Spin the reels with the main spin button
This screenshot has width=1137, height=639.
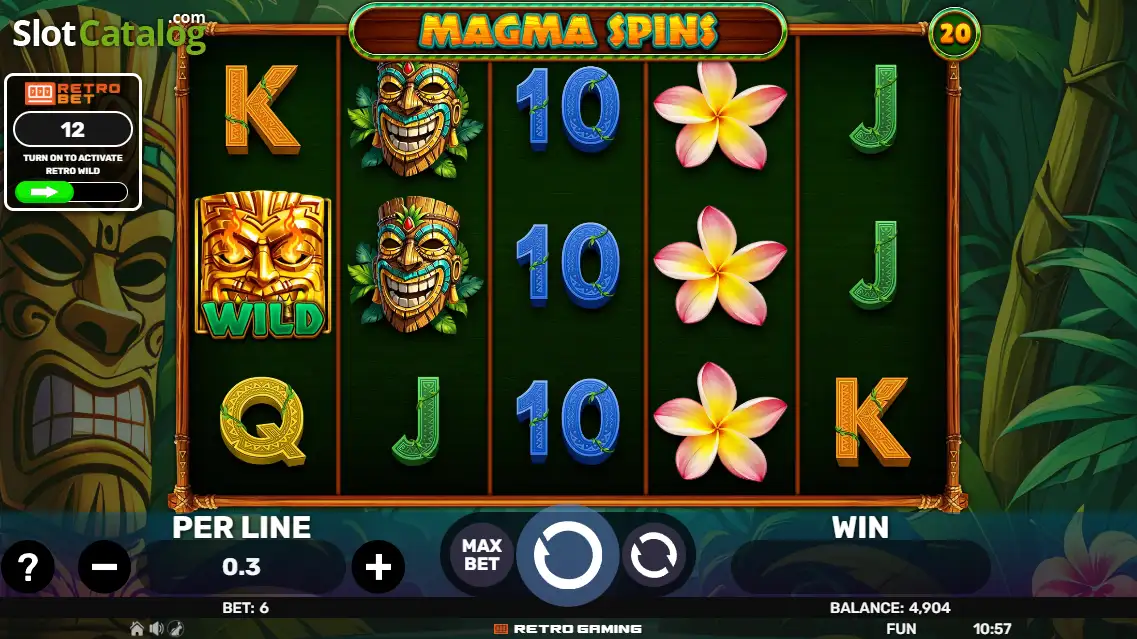[x=567, y=556]
